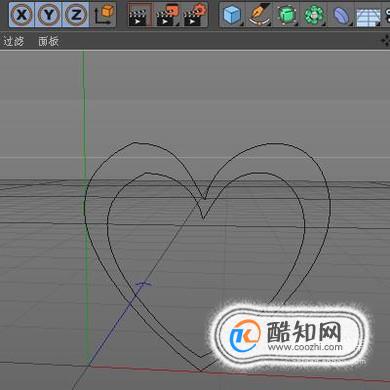Toggle the Y axis lock
This screenshot has height=390, width=390.
(x=49, y=14)
